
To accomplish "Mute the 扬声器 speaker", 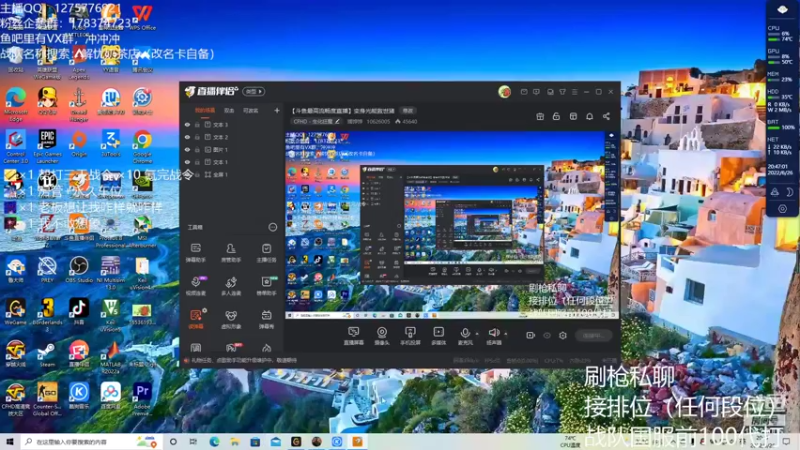I will tap(493, 336).
